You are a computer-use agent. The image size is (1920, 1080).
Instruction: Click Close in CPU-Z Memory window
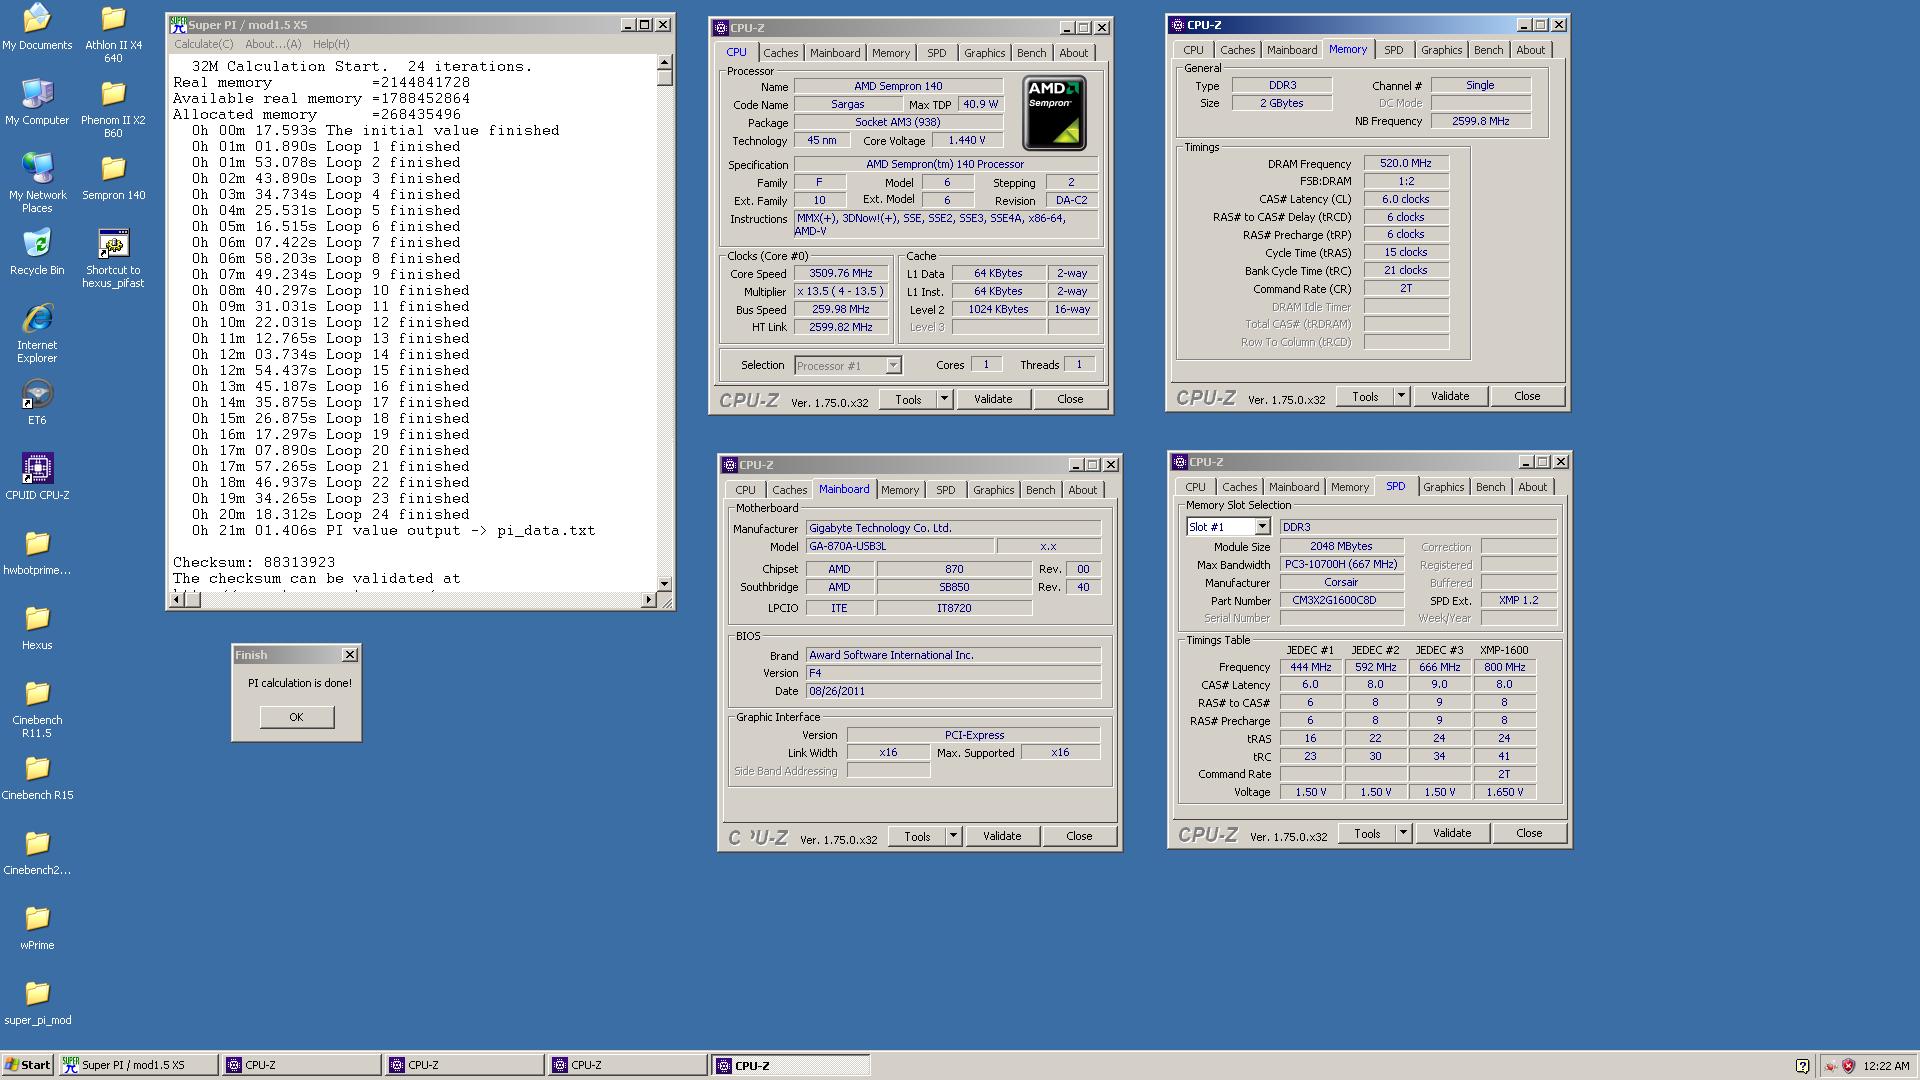1527,396
